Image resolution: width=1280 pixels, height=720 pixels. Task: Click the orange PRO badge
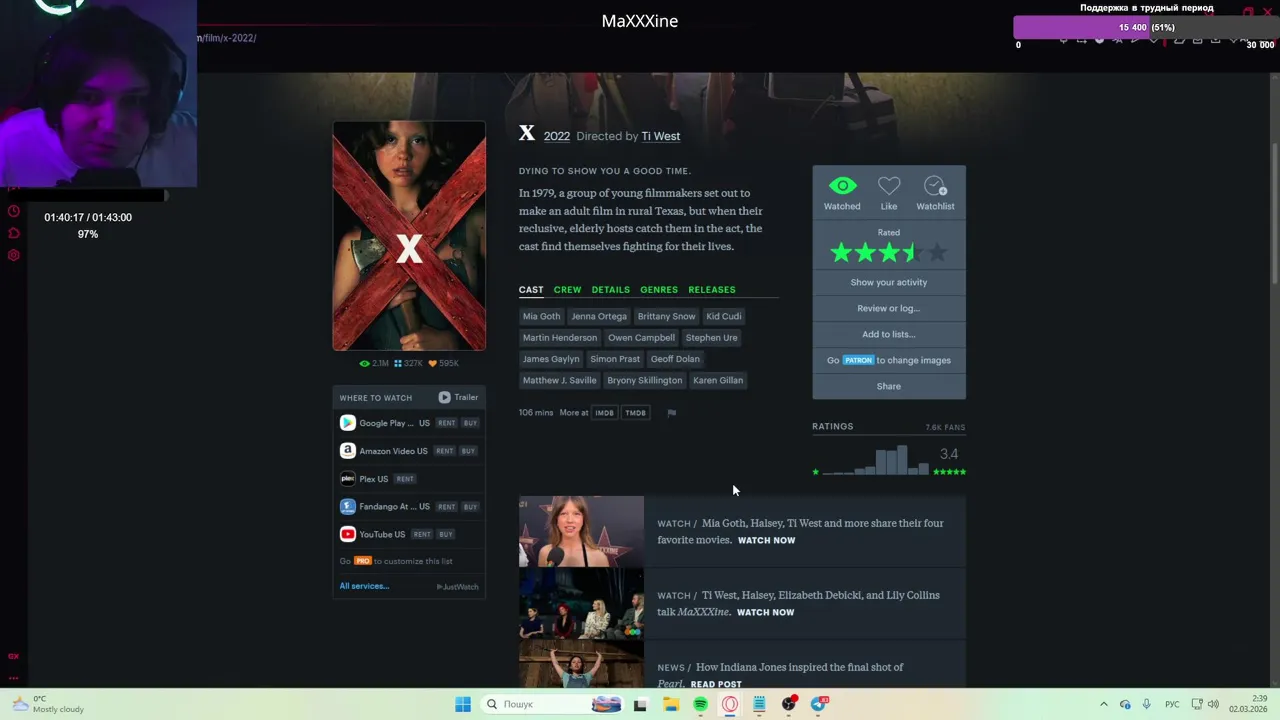(x=363, y=561)
